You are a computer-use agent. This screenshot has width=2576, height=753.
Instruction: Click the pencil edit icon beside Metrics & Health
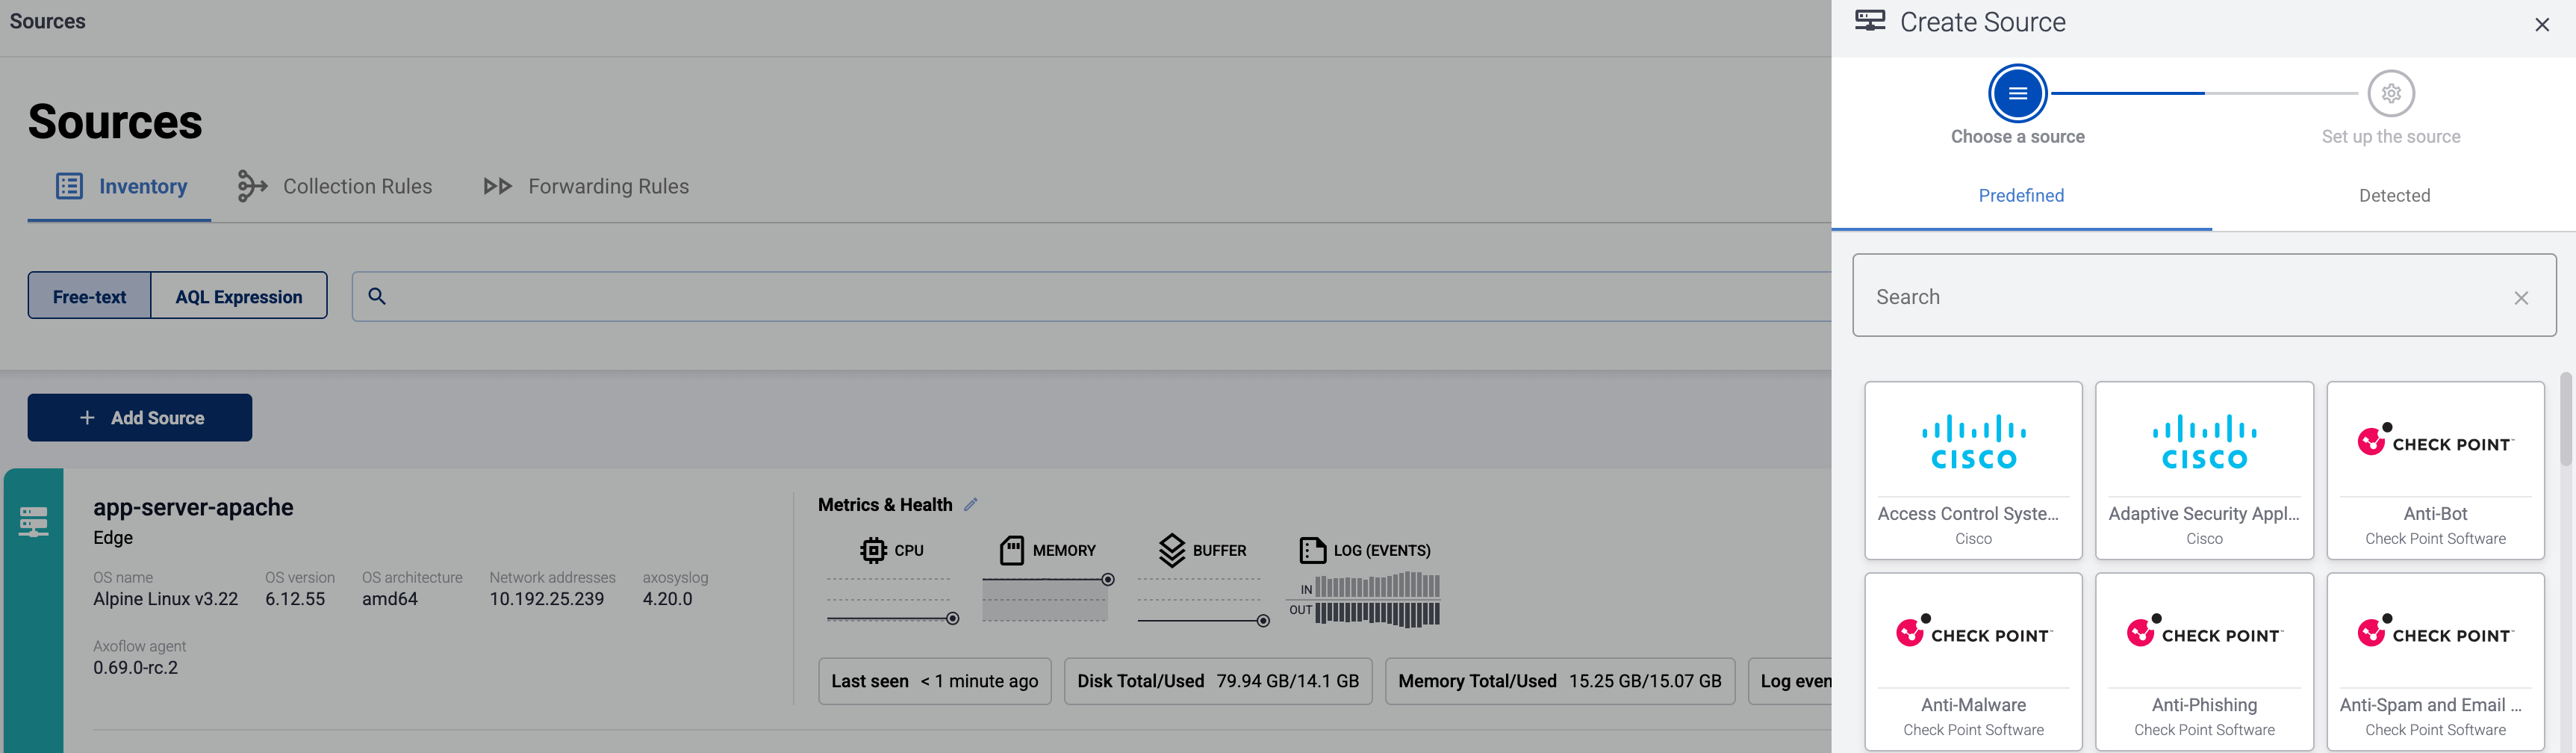[x=970, y=505]
